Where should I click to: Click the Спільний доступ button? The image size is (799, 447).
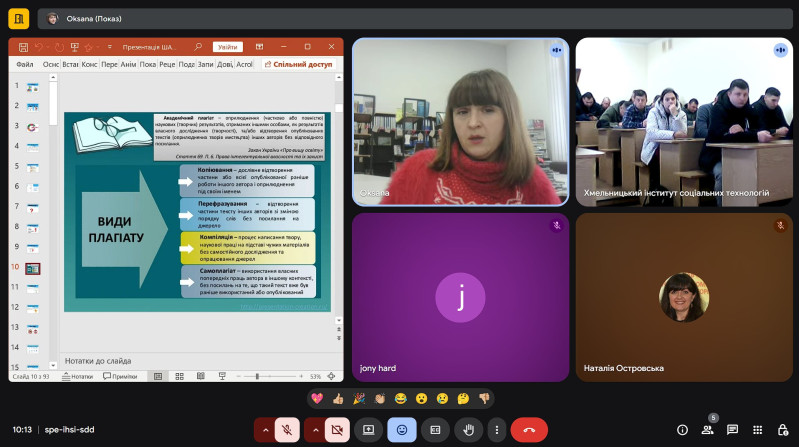coord(299,64)
